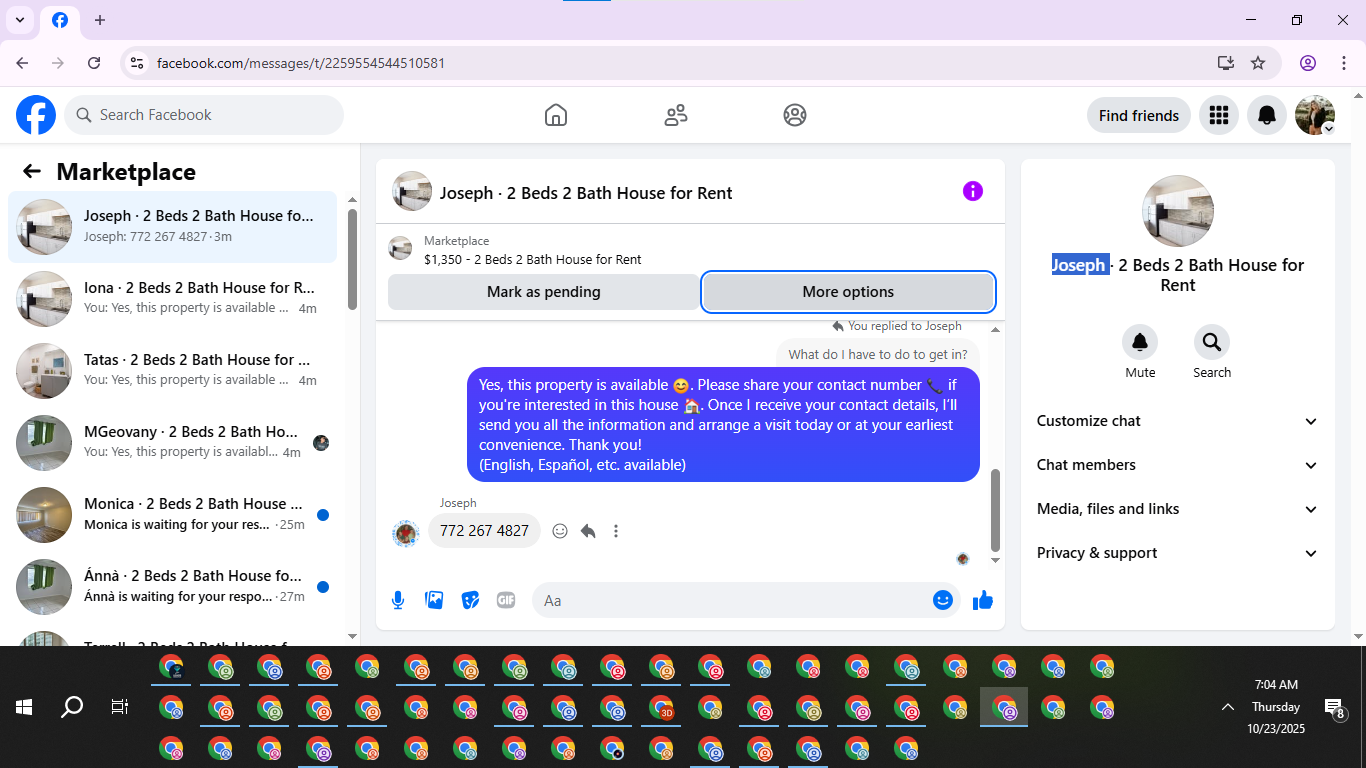1366x768 pixels.
Task: Open the Chrome three-dot menu
Action: pos(1344,63)
